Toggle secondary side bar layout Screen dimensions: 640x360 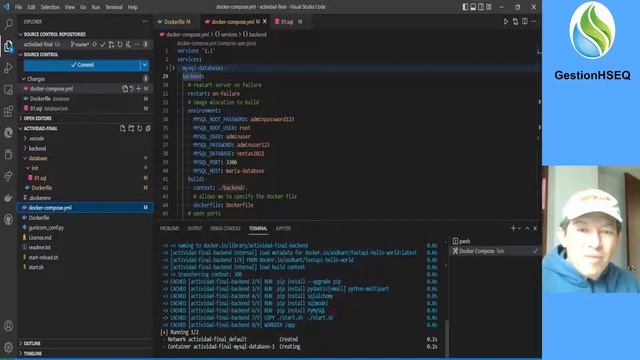(x=481, y=7)
